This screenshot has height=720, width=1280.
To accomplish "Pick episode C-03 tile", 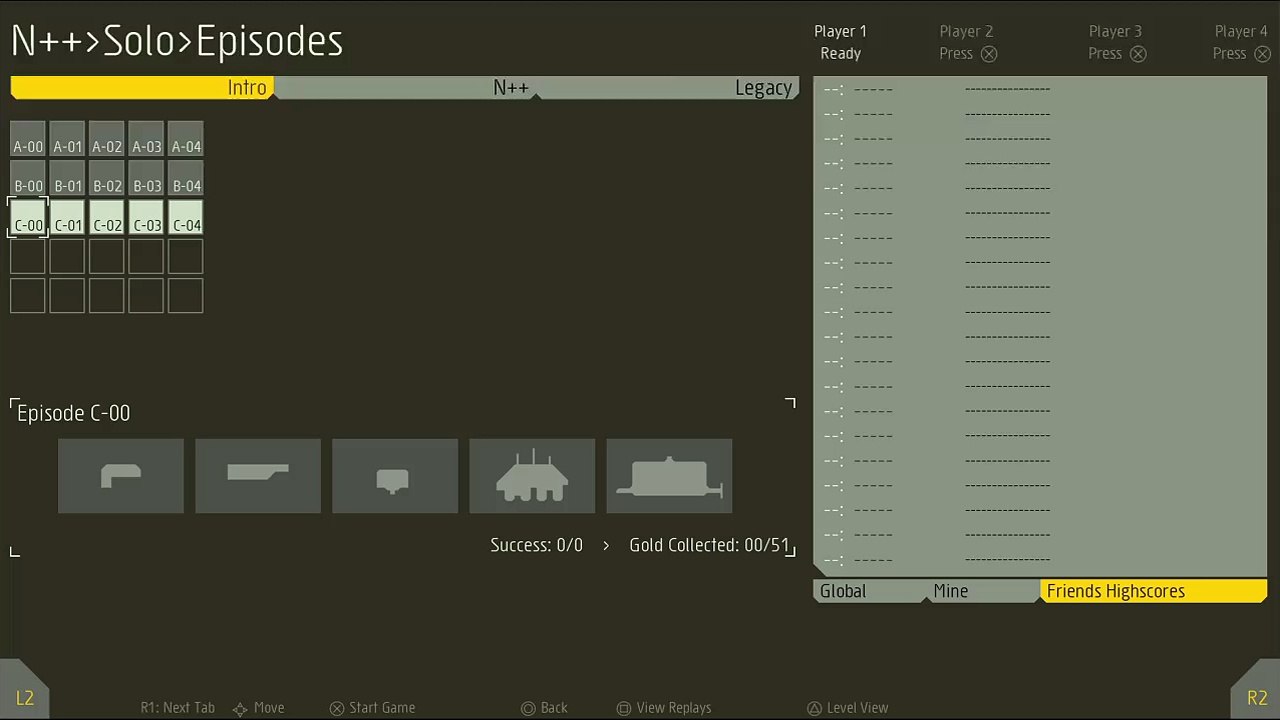I will tap(147, 217).
